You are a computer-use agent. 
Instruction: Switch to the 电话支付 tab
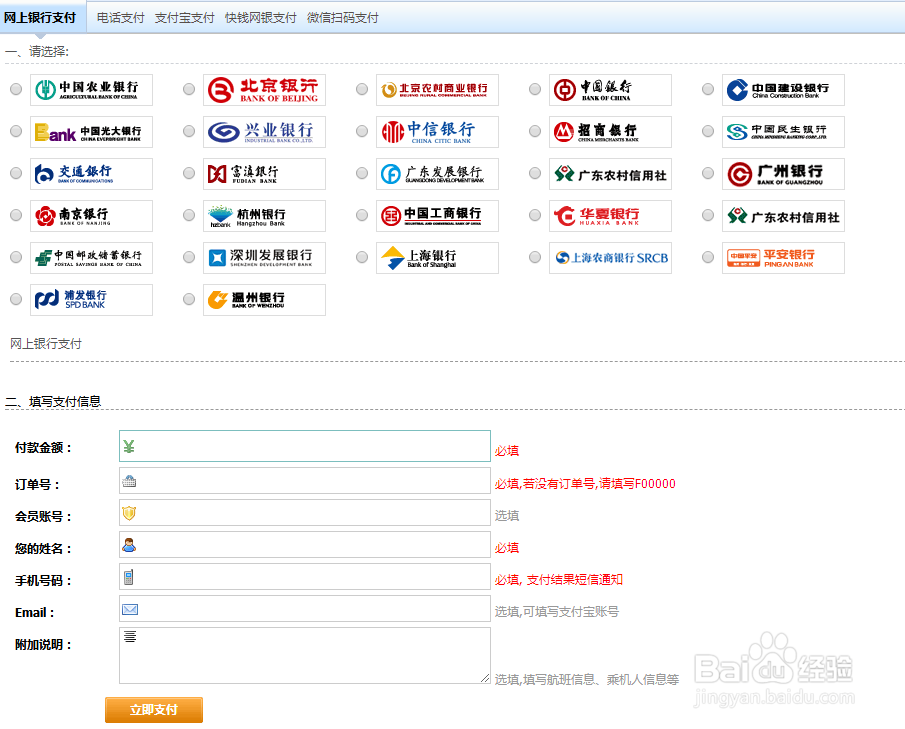click(121, 18)
